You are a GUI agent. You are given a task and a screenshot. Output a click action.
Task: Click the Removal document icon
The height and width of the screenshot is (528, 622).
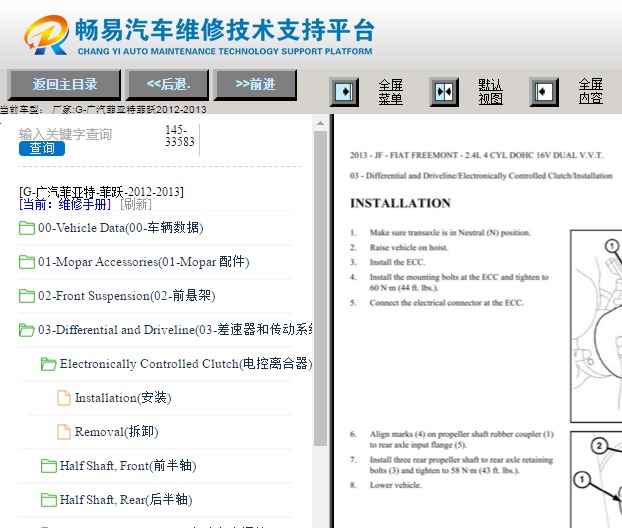[x=63, y=432]
